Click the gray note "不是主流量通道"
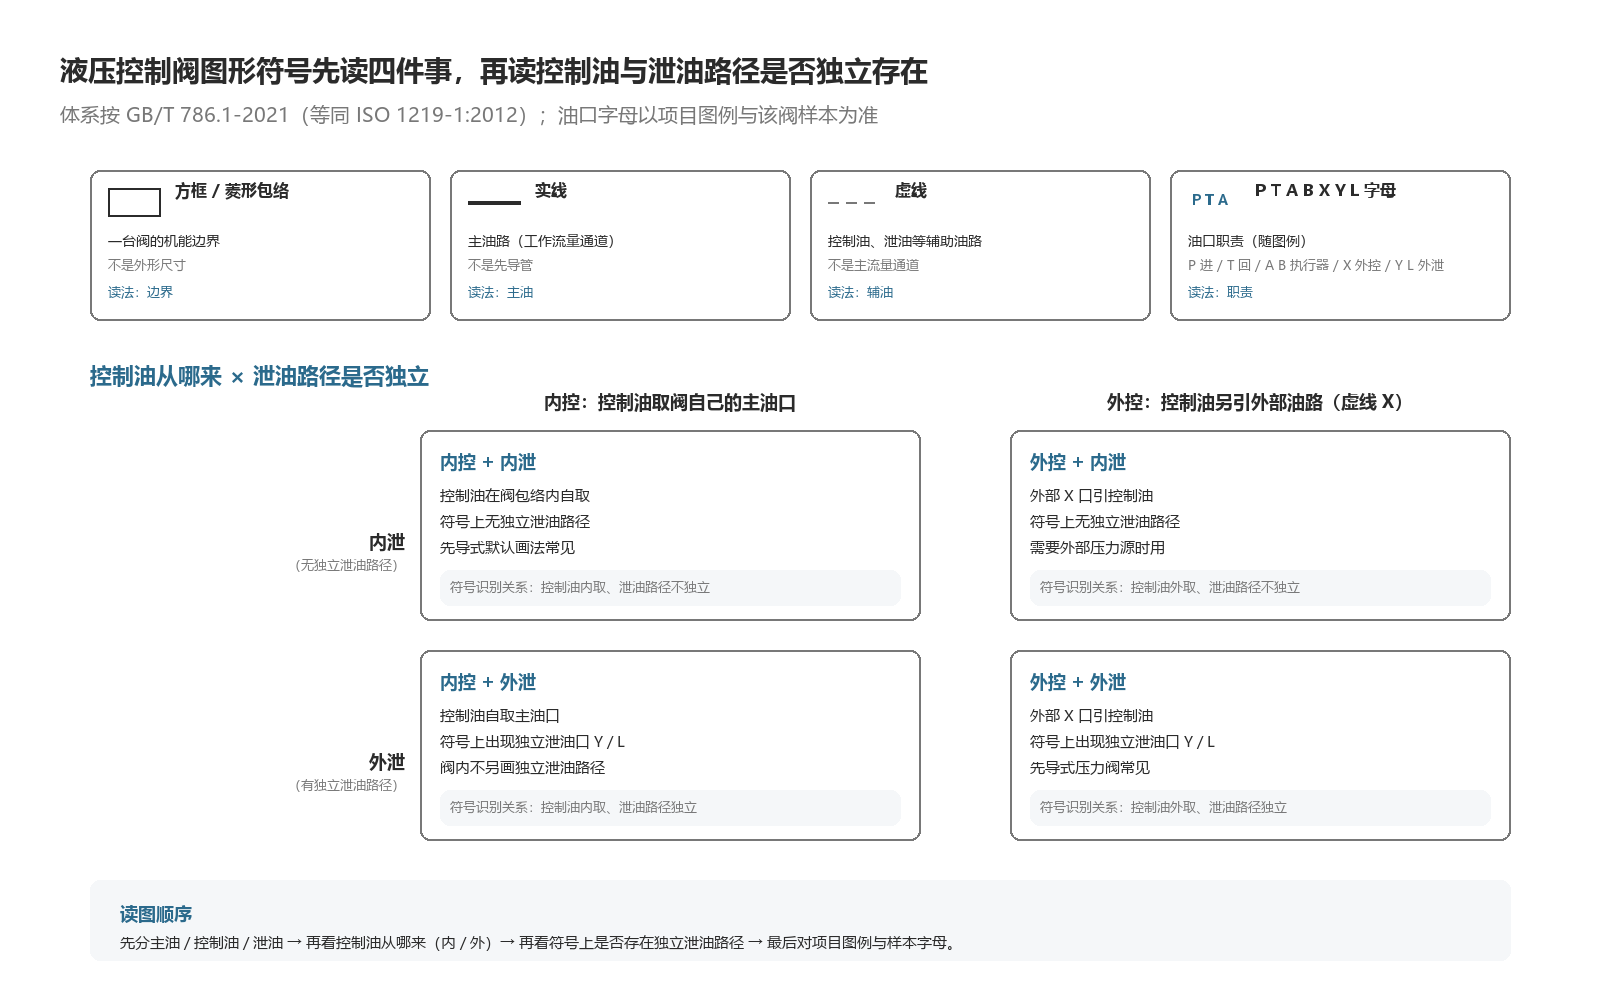 [874, 265]
